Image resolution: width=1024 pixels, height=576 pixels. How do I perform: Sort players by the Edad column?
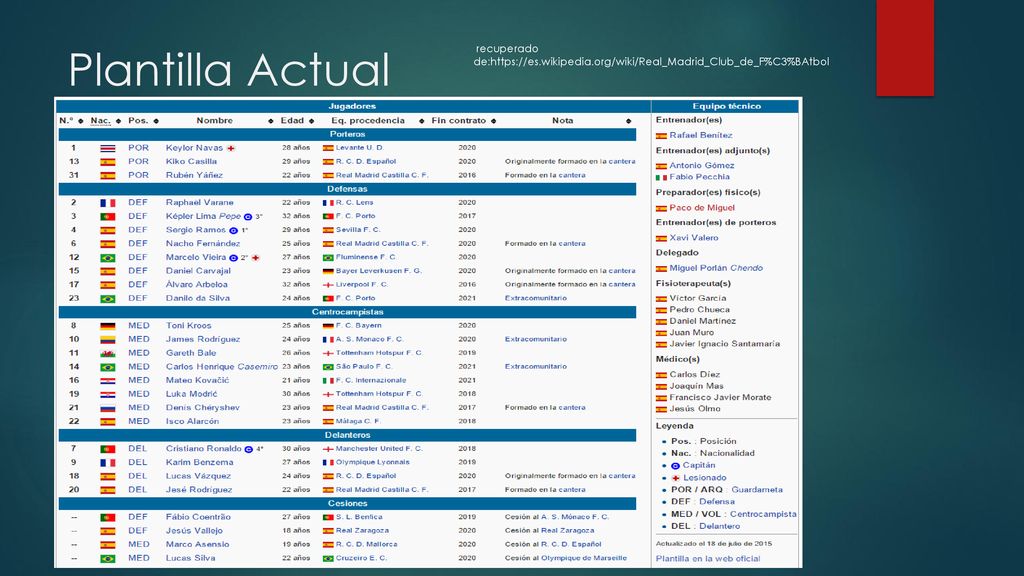312,121
